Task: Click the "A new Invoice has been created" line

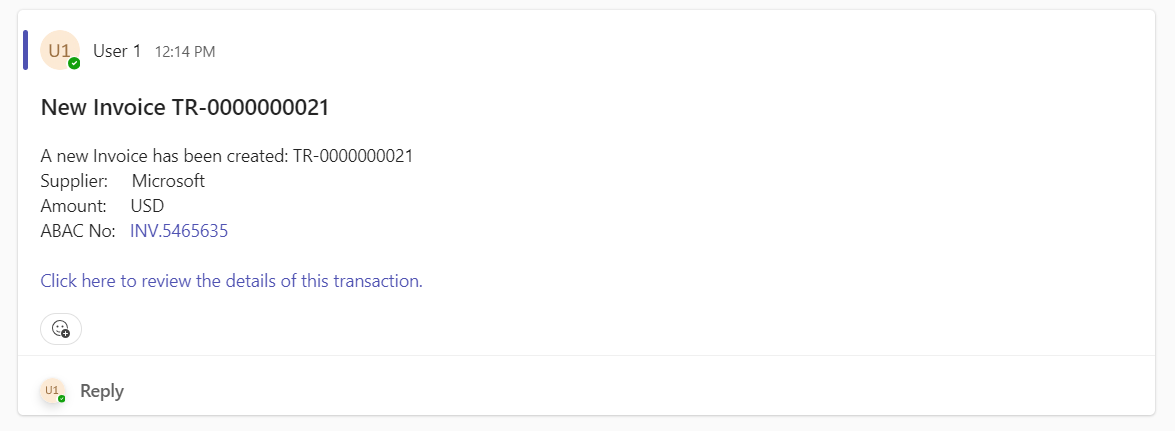Action: point(165,156)
